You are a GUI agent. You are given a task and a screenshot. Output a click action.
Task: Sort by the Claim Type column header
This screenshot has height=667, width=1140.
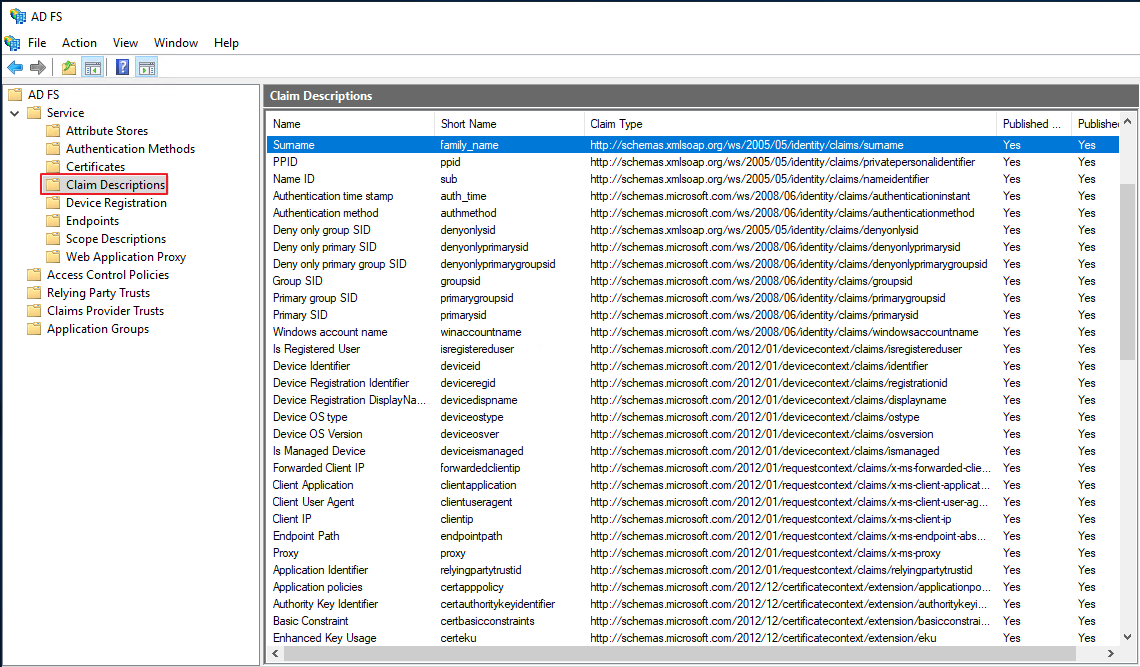click(x=790, y=124)
